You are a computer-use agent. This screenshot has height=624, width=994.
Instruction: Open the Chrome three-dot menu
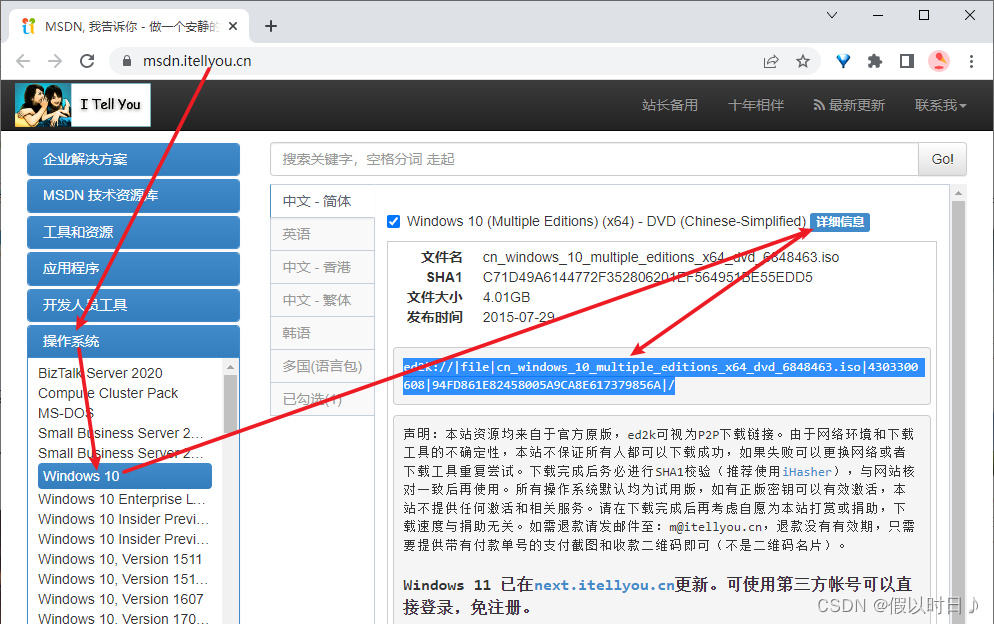point(971,61)
